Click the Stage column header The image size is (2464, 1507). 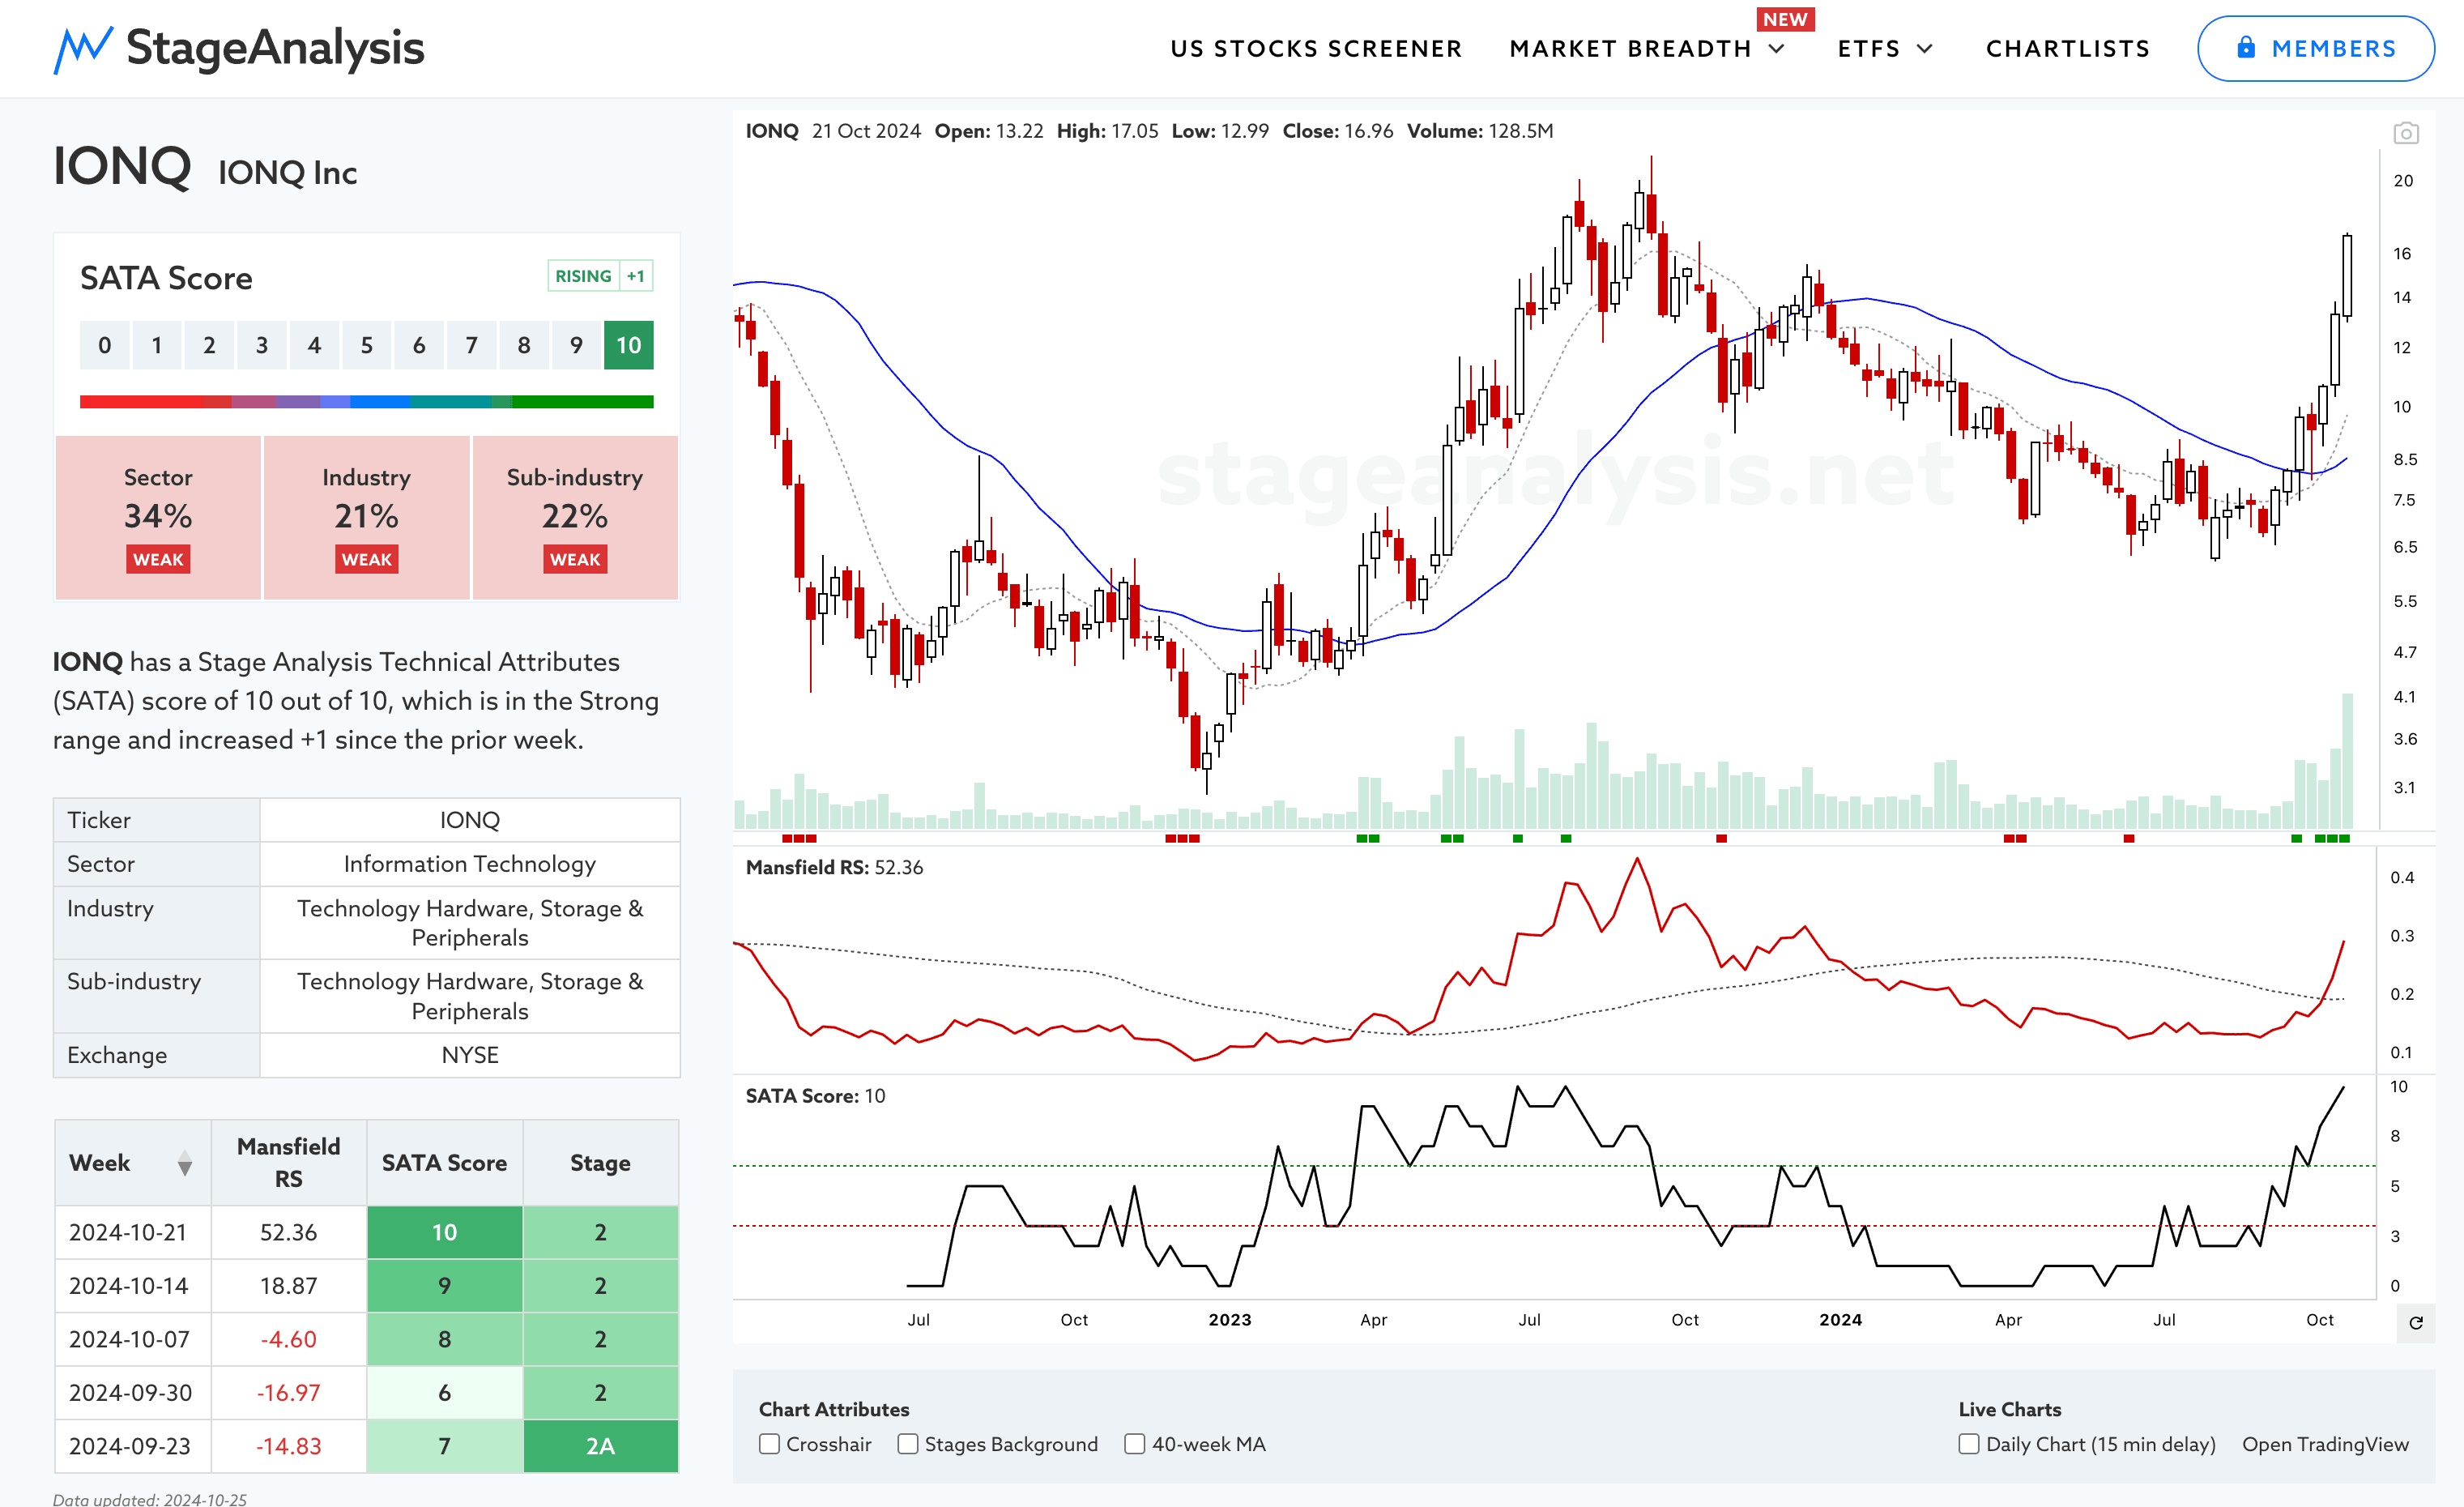point(600,1162)
